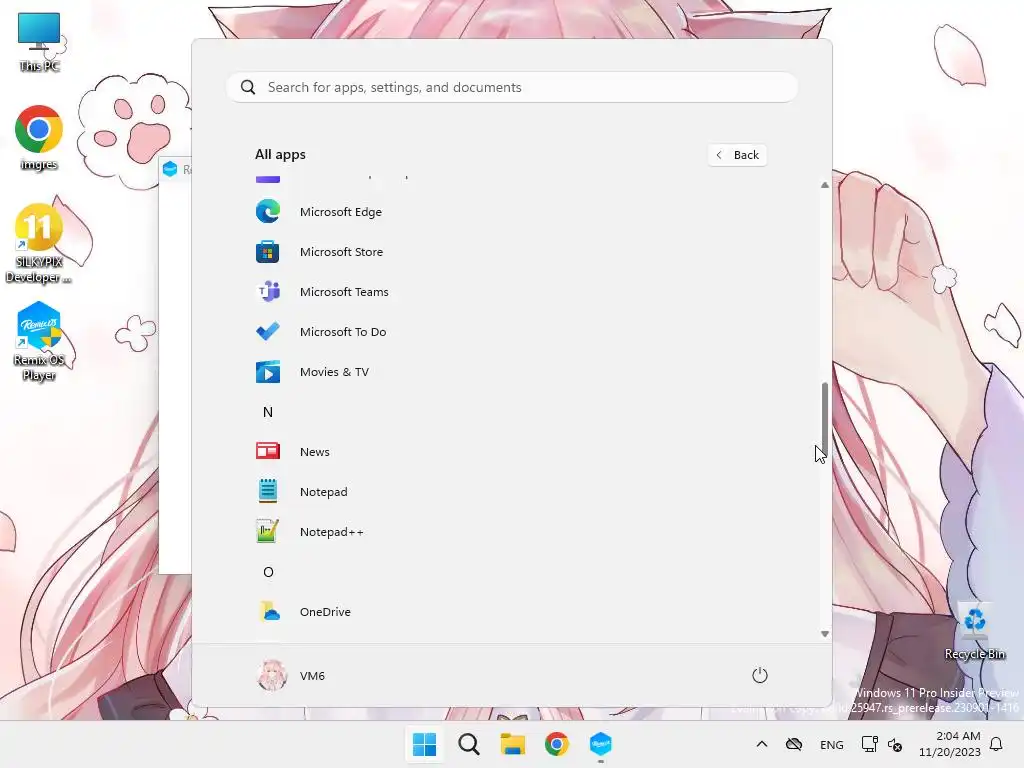Jump to letter O section header
The width and height of the screenshot is (1024, 768).
268,571
